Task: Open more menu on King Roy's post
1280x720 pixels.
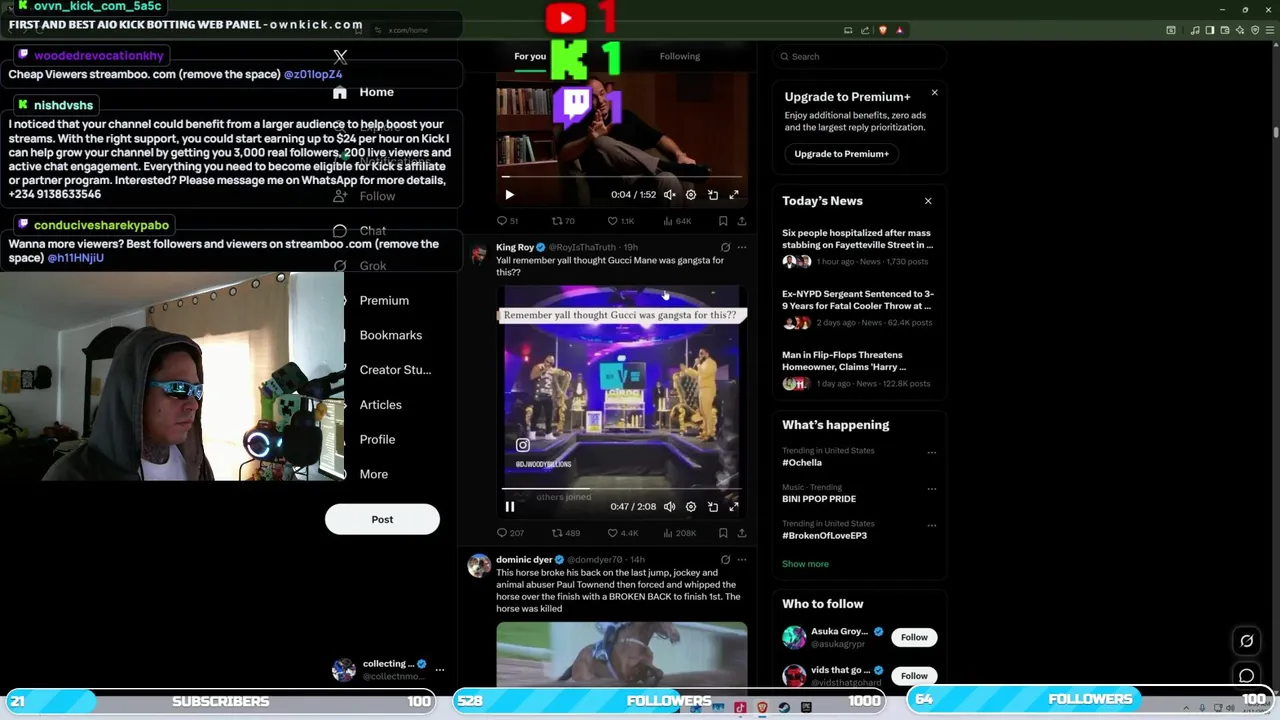Action: [x=742, y=247]
